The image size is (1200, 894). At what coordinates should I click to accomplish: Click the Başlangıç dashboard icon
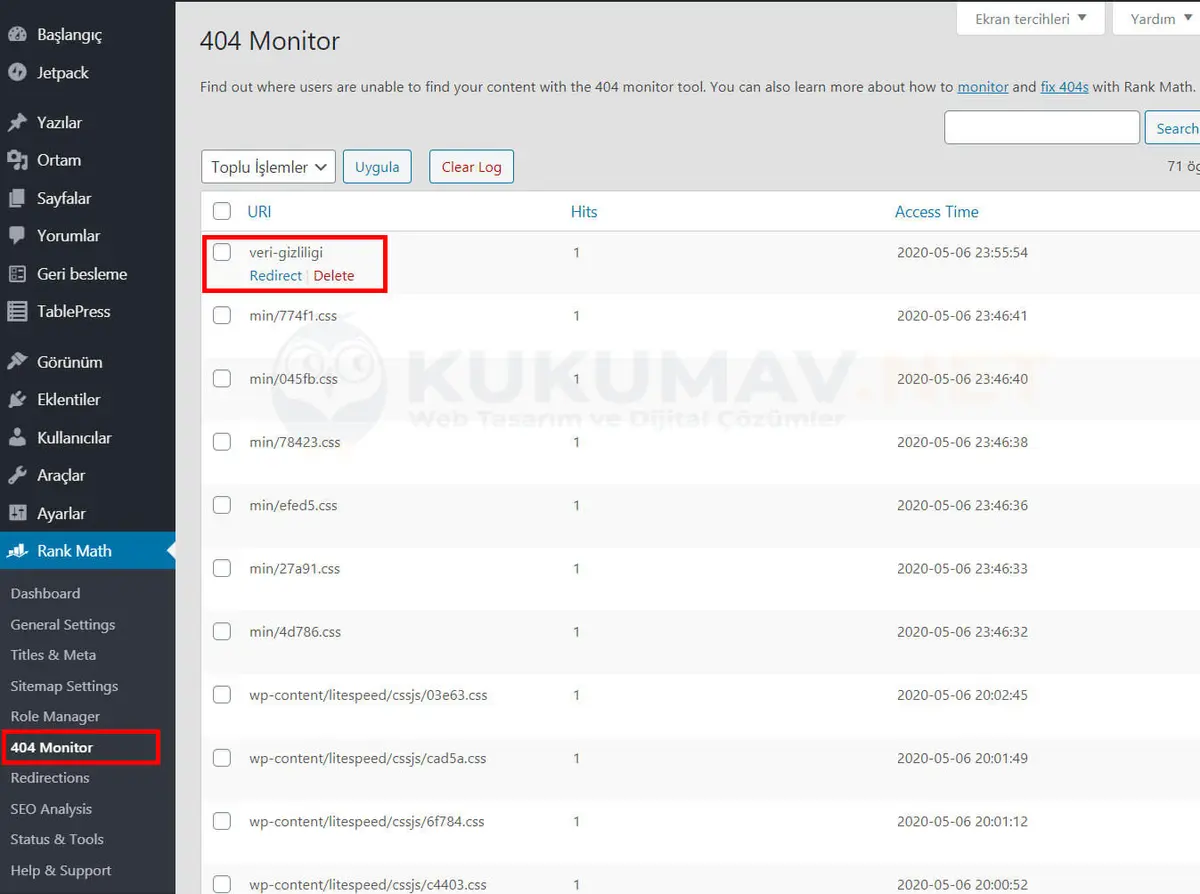pos(17,34)
